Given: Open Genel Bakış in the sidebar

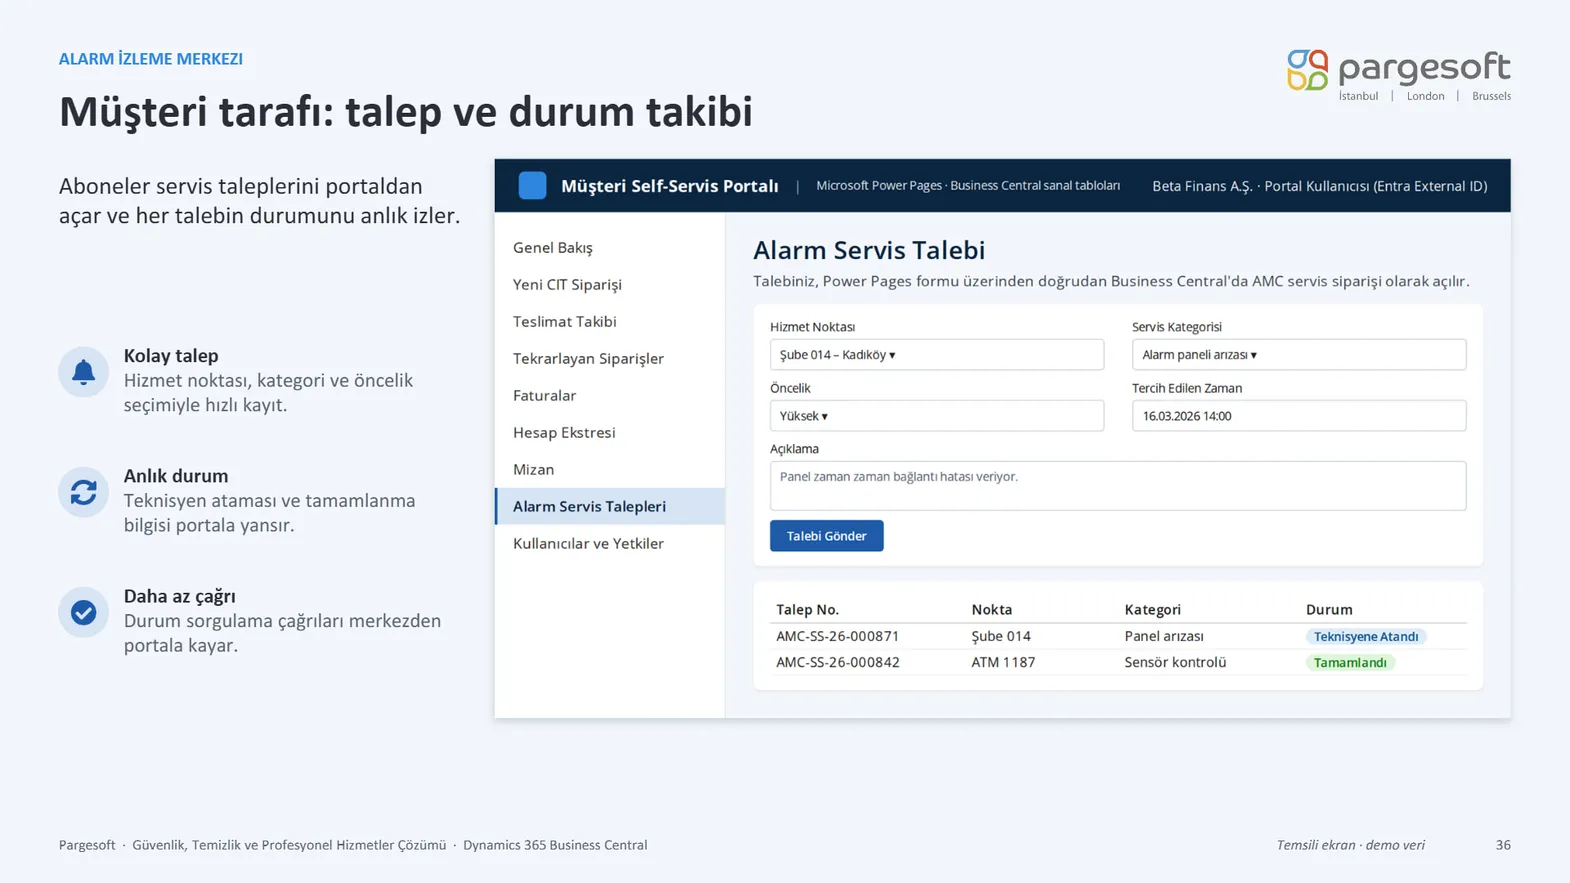Looking at the screenshot, I should tap(610, 247).
